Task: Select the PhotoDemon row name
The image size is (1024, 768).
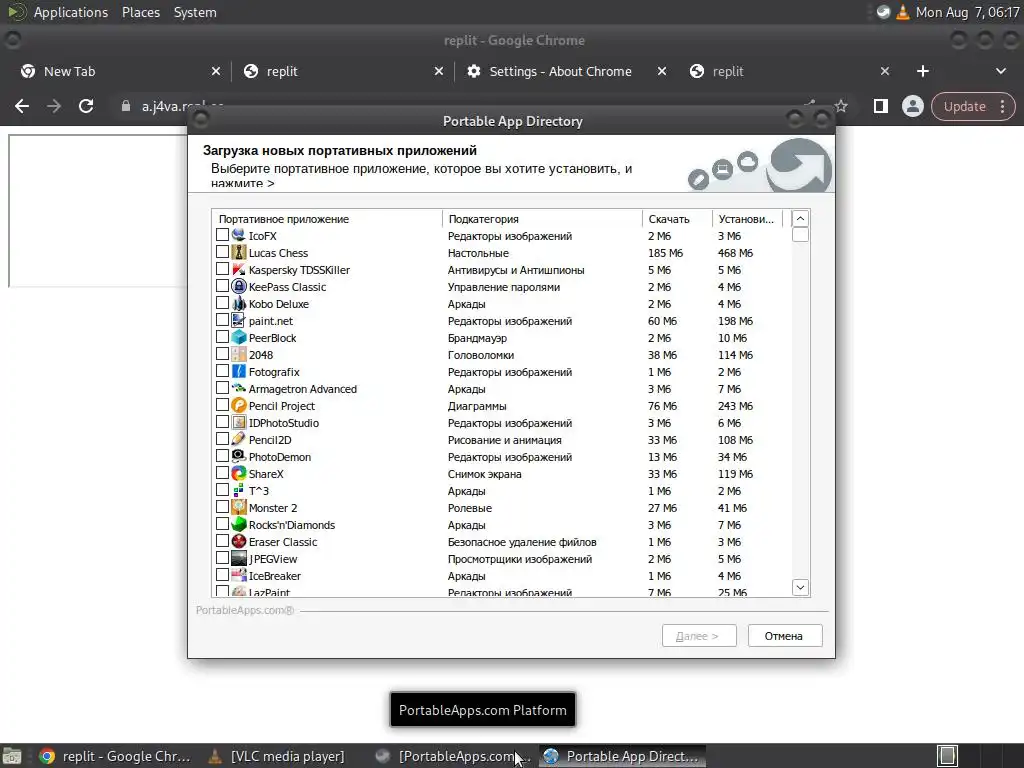Action: pyautogui.click(x=280, y=456)
